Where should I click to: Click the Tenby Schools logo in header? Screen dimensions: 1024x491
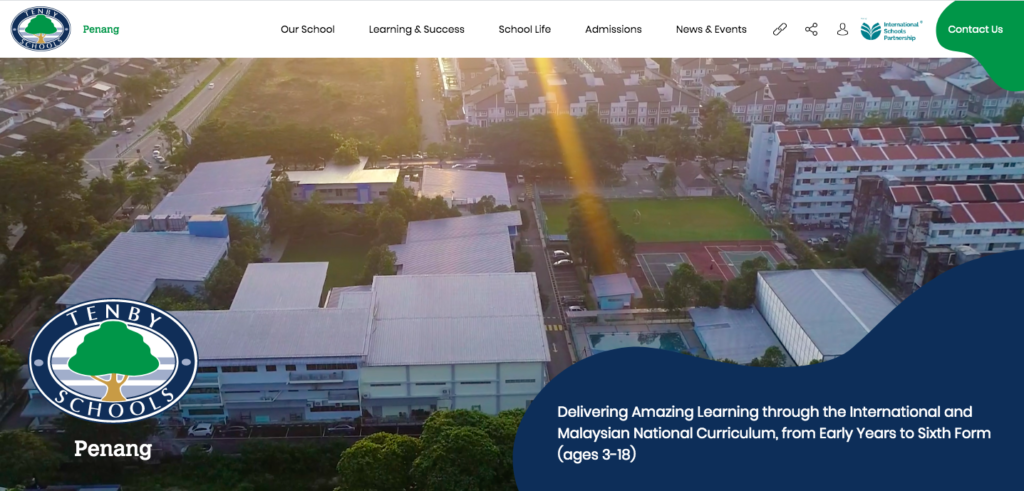(x=40, y=28)
